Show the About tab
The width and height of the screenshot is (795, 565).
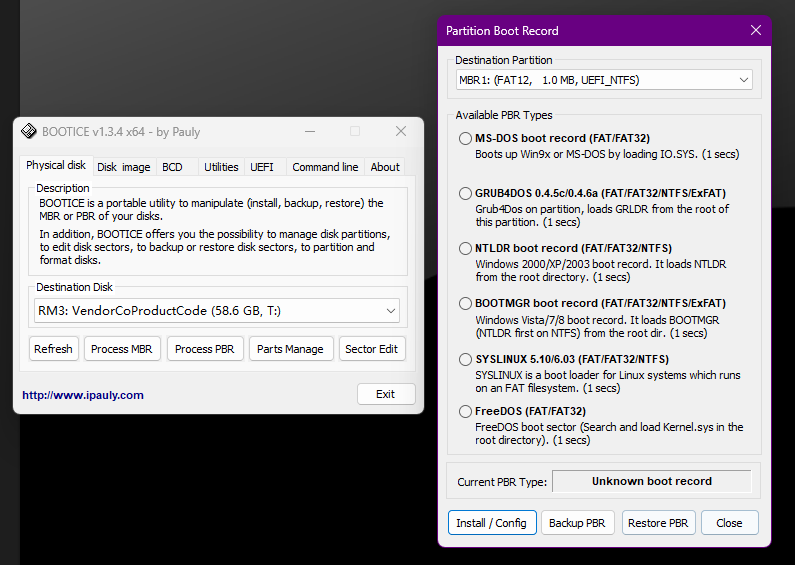[385, 167]
